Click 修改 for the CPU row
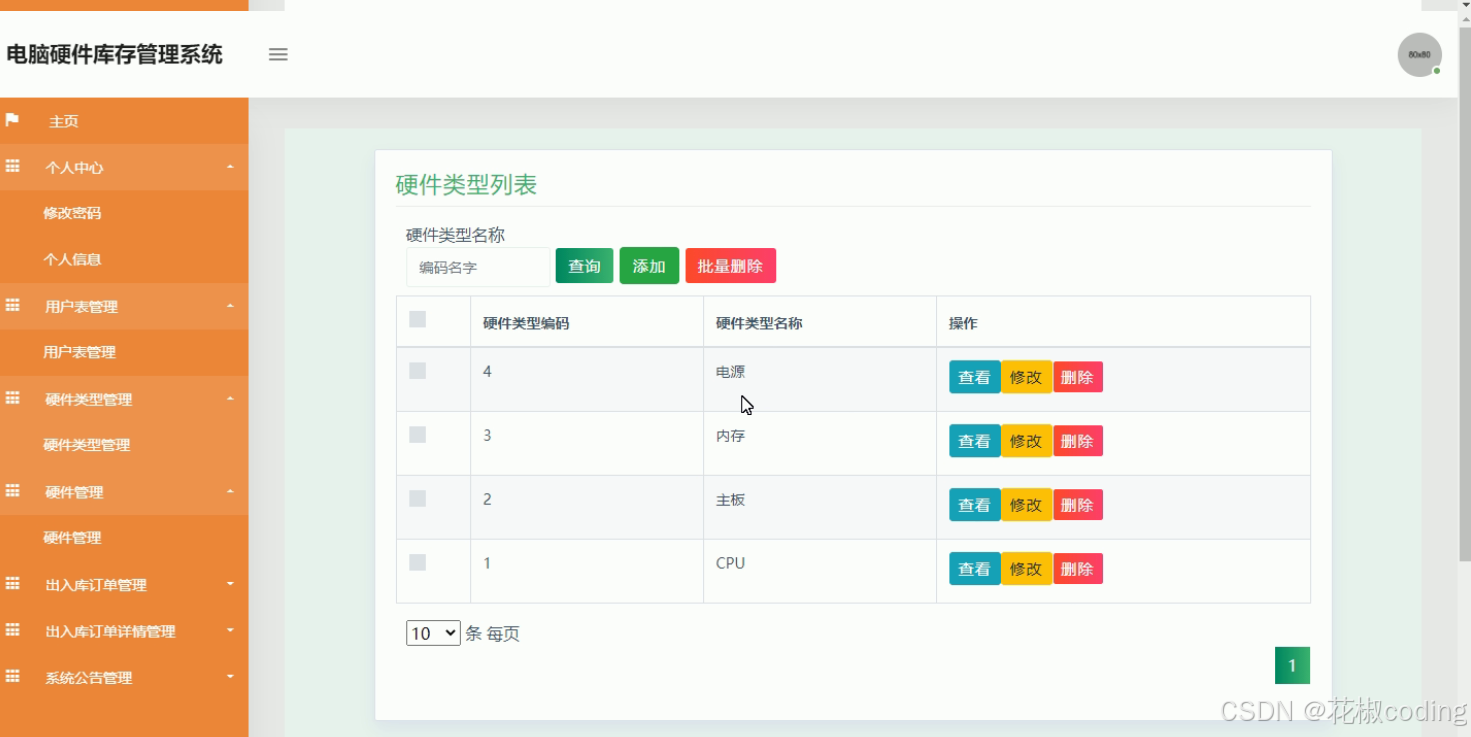 [1026, 569]
